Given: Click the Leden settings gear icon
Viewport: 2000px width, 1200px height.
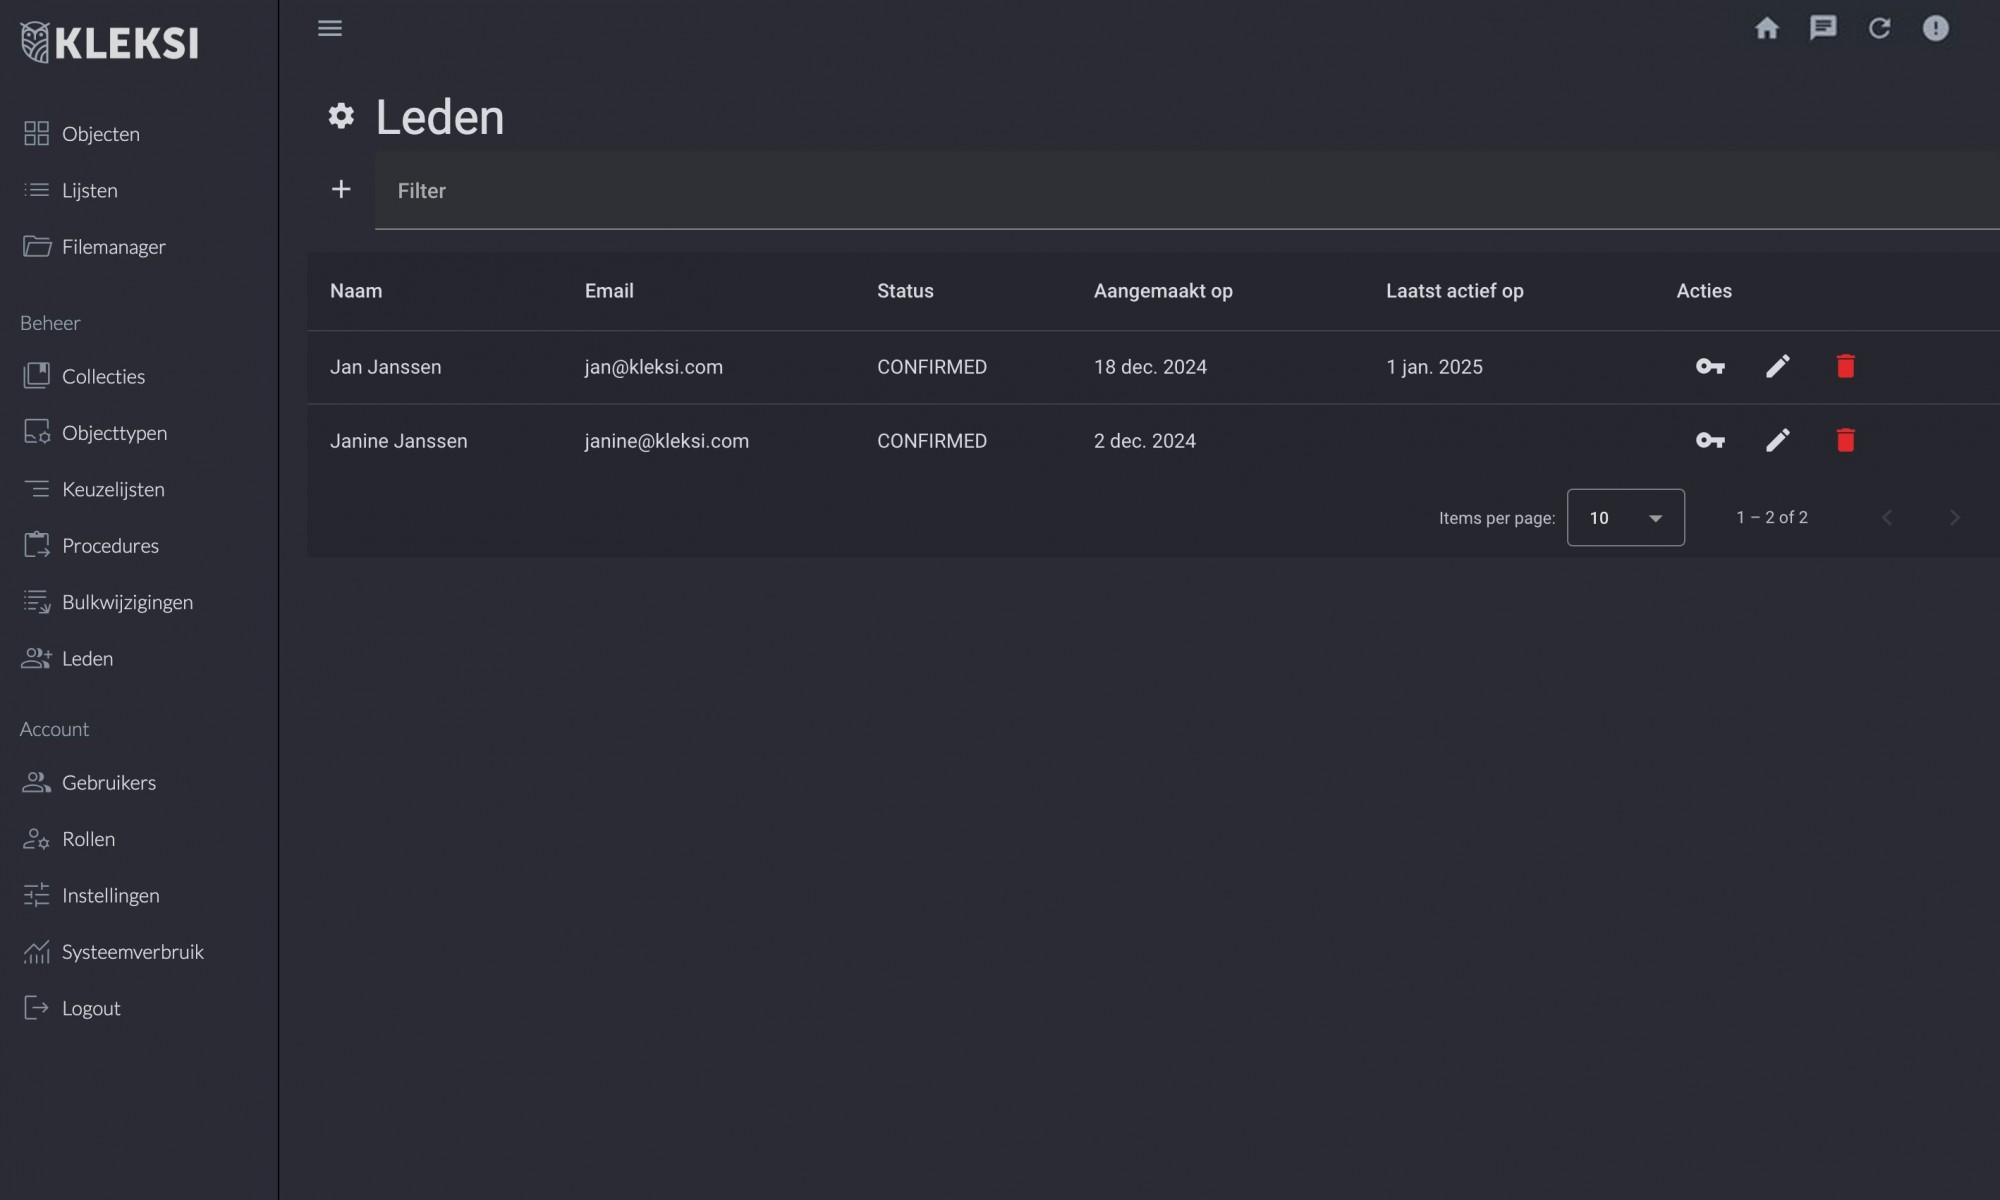Looking at the screenshot, I should point(341,116).
